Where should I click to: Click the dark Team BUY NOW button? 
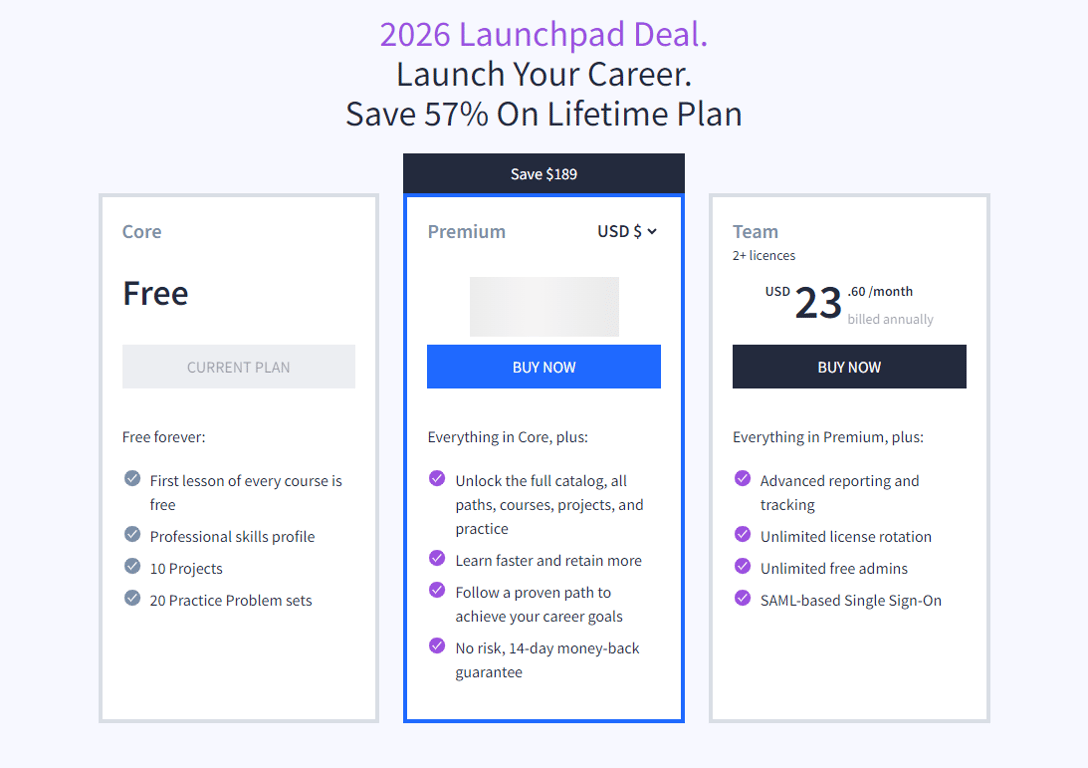pyautogui.click(x=849, y=366)
